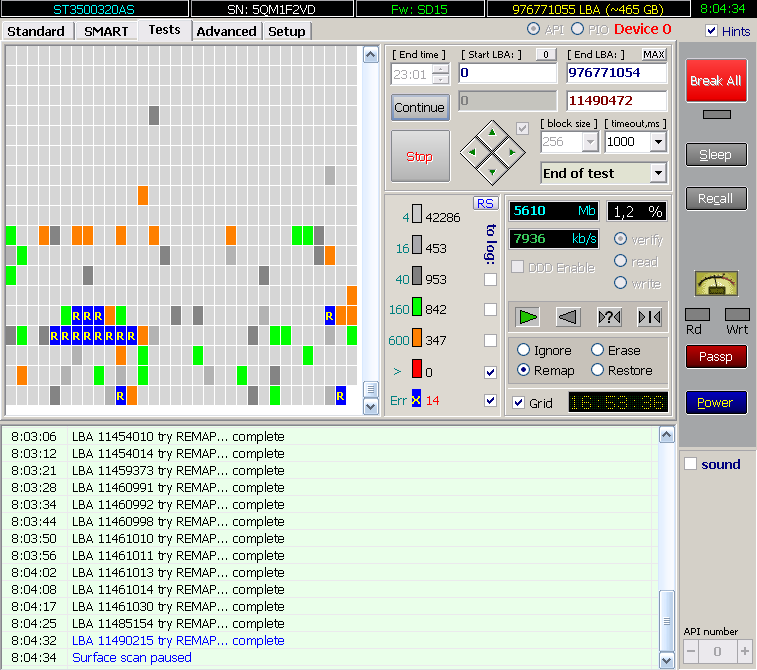Select the Remap radio option
Screen dimensions: 757x670
pos(523,370)
